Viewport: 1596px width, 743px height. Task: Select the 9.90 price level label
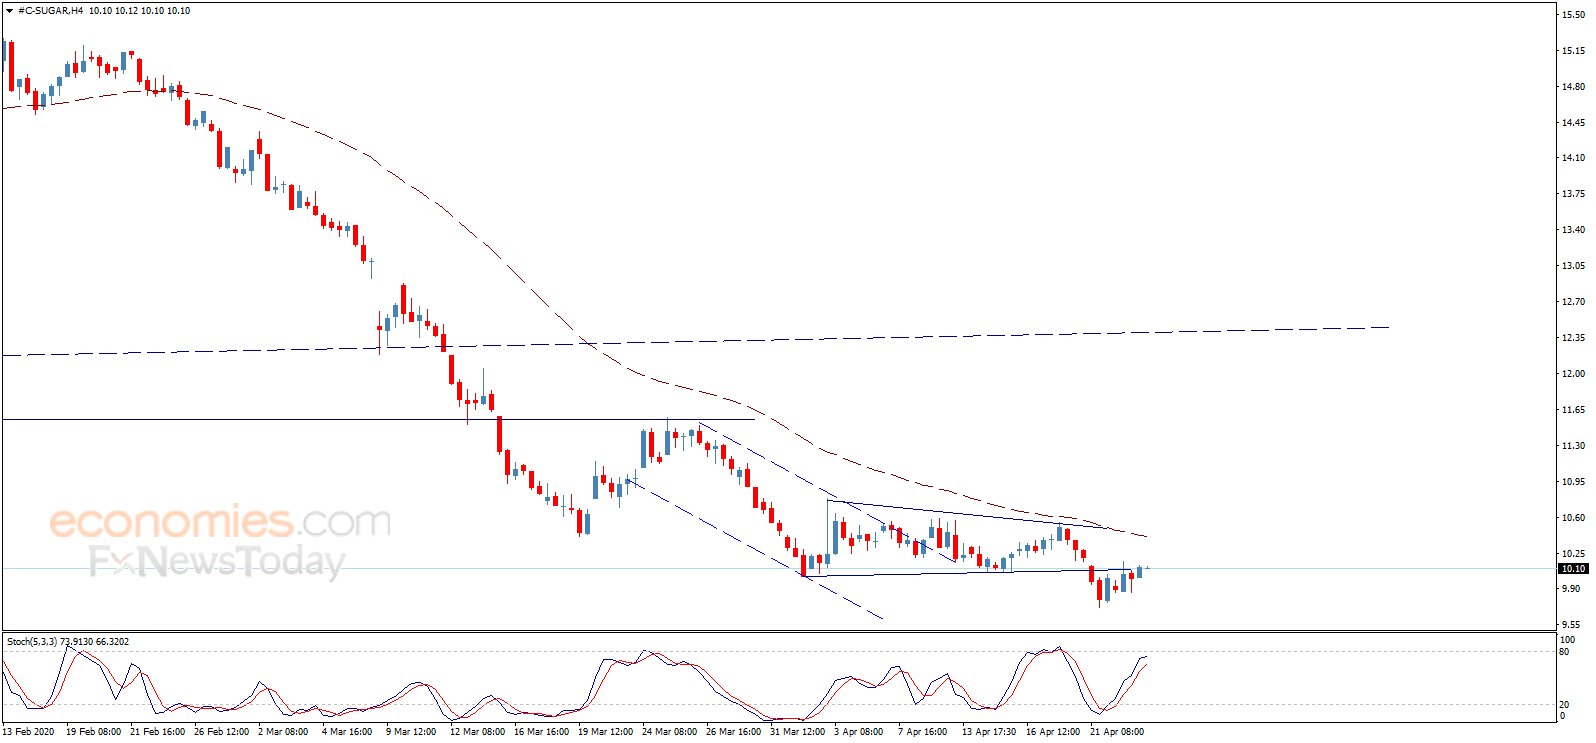point(1571,589)
